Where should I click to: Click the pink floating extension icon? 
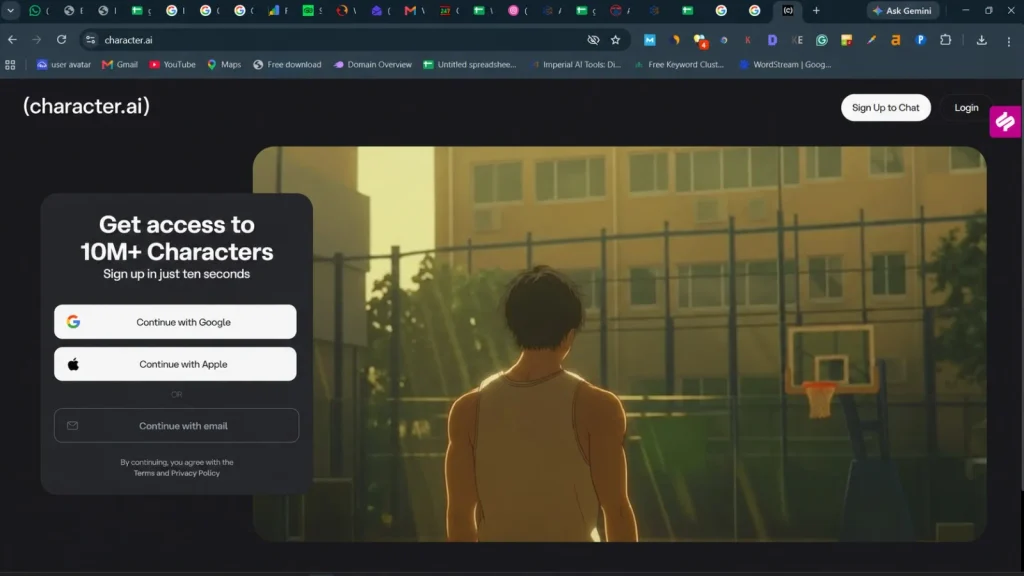(1005, 121)
